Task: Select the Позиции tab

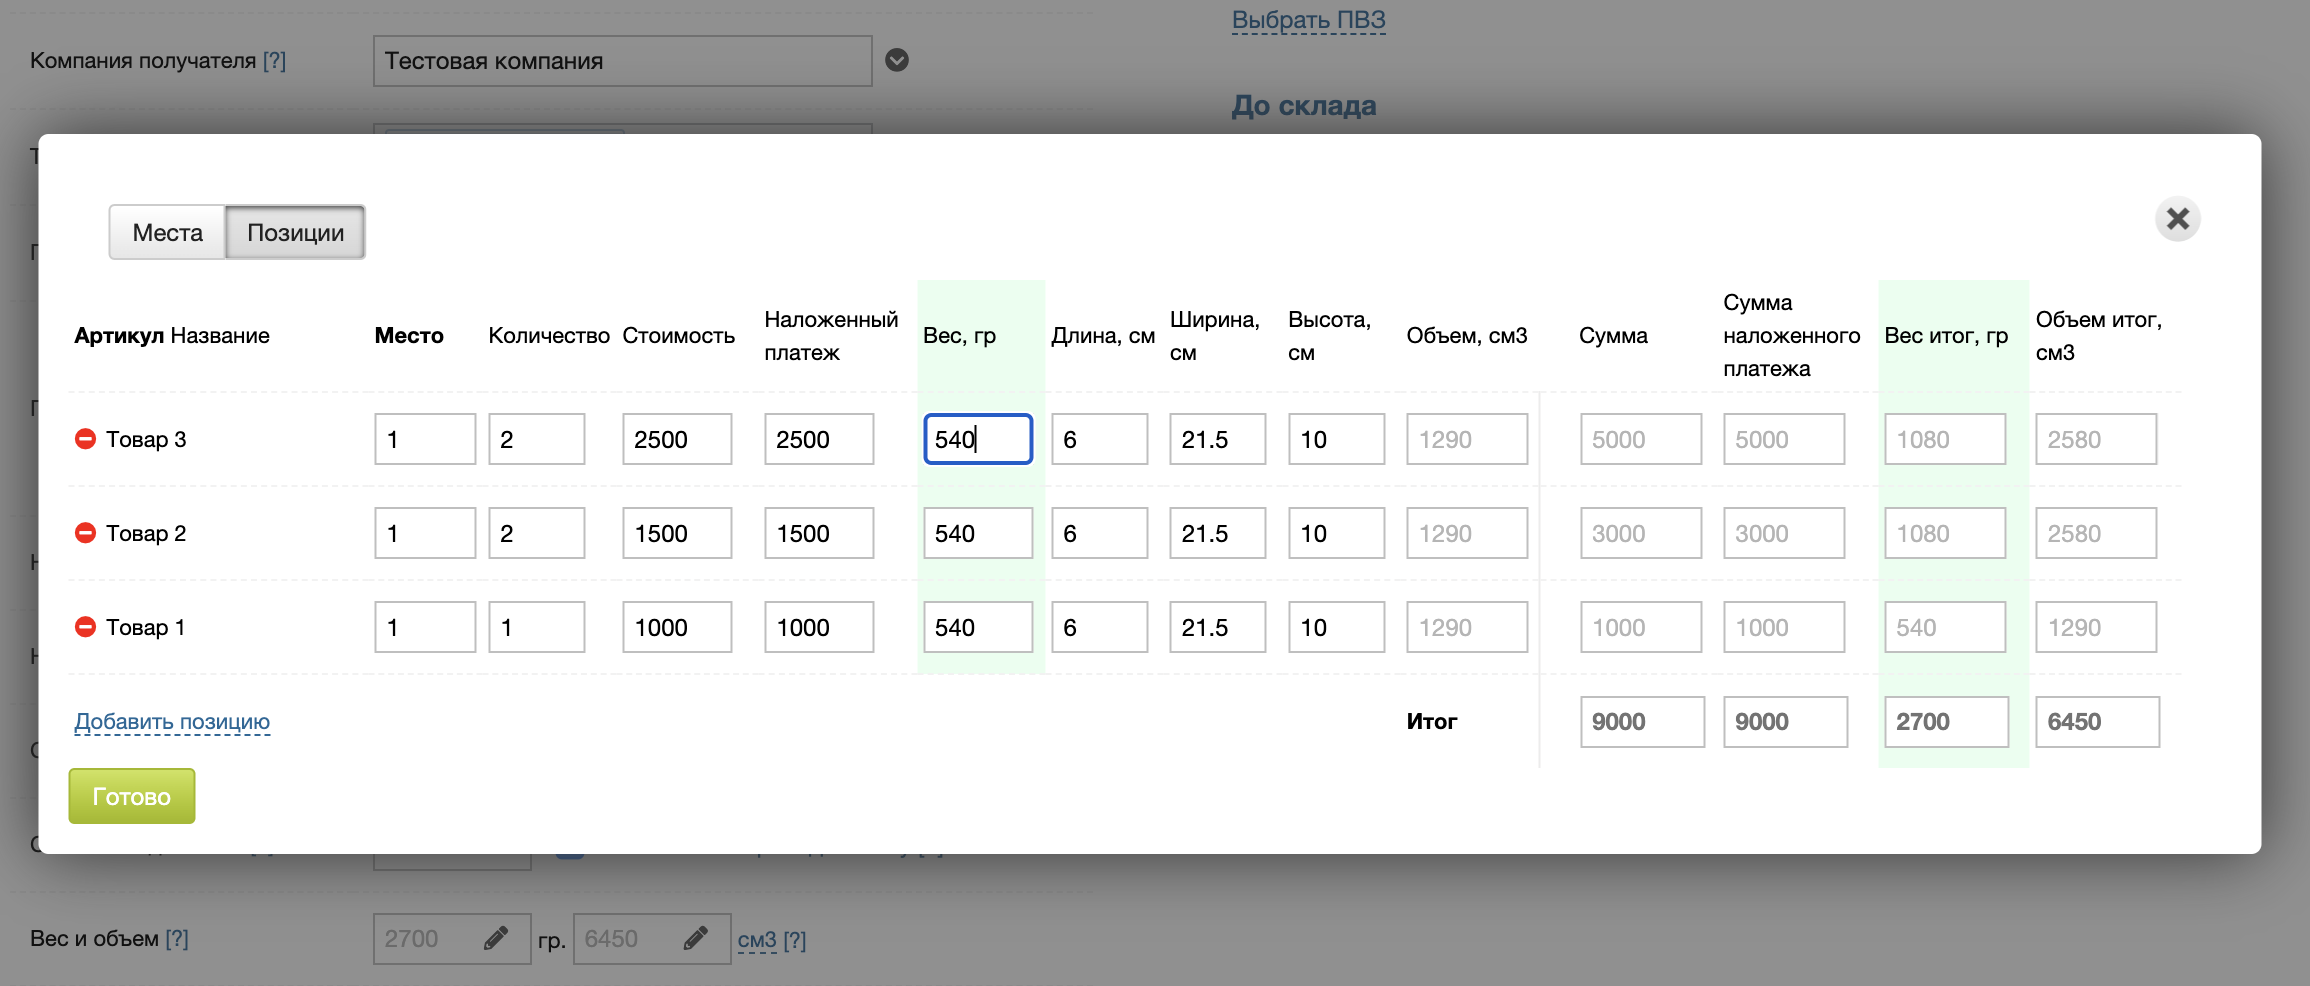Action: 295,233
